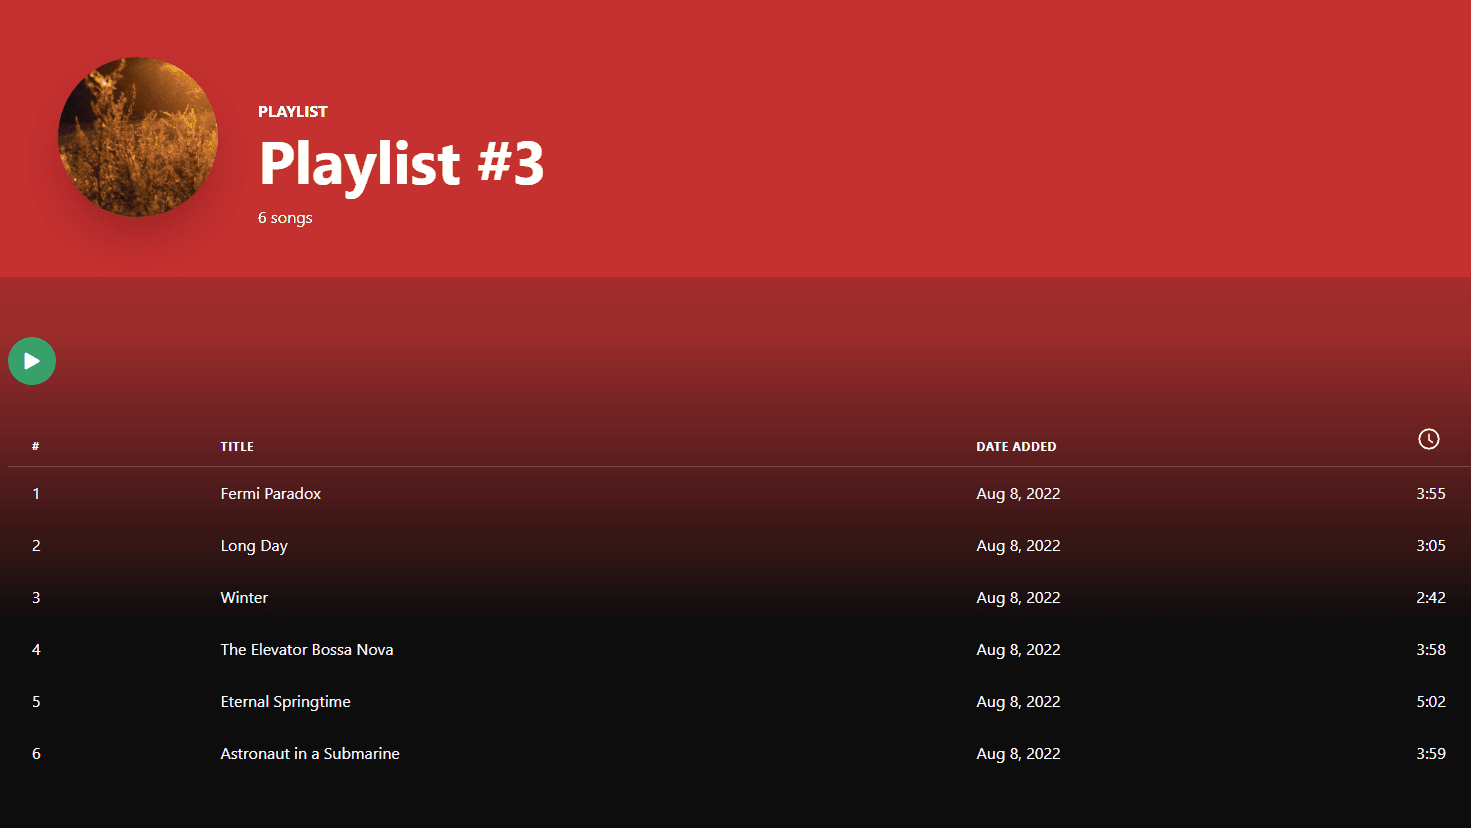Choose Astronaut in a Submarine track
Screen dimensions: 1471x828
[x=310, y=754]
